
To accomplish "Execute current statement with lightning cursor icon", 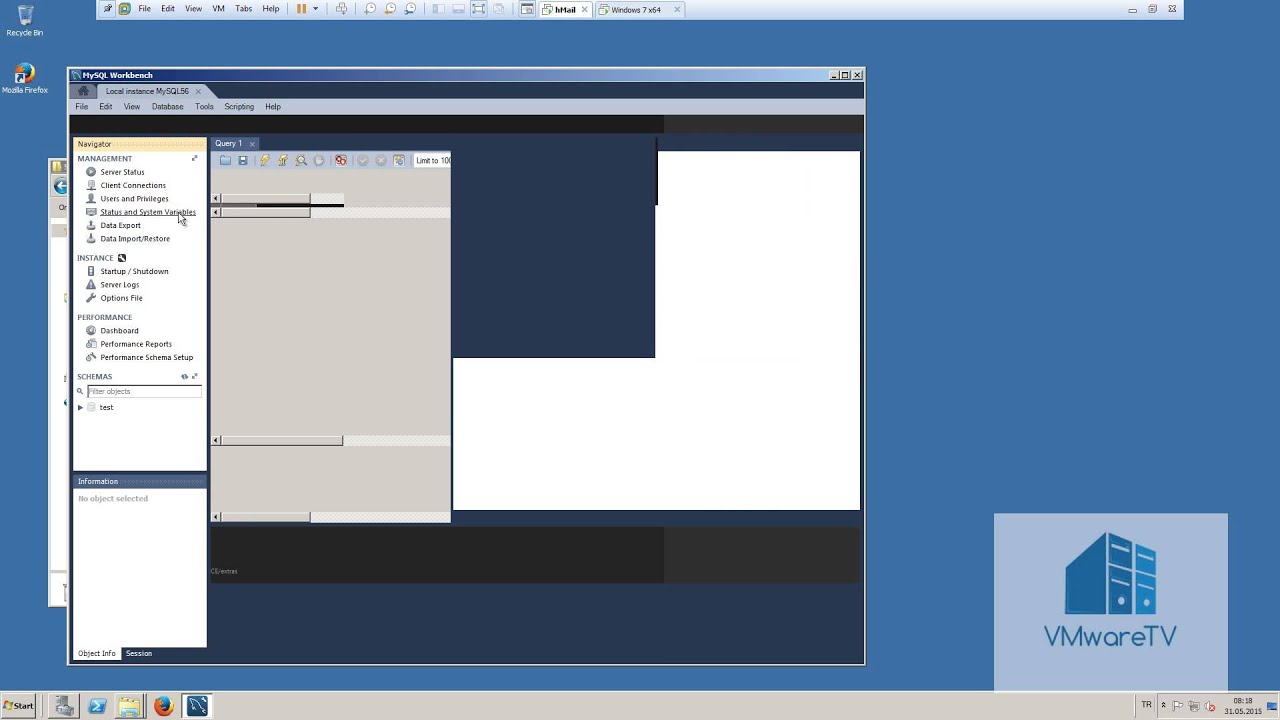I will pos(283,160).
